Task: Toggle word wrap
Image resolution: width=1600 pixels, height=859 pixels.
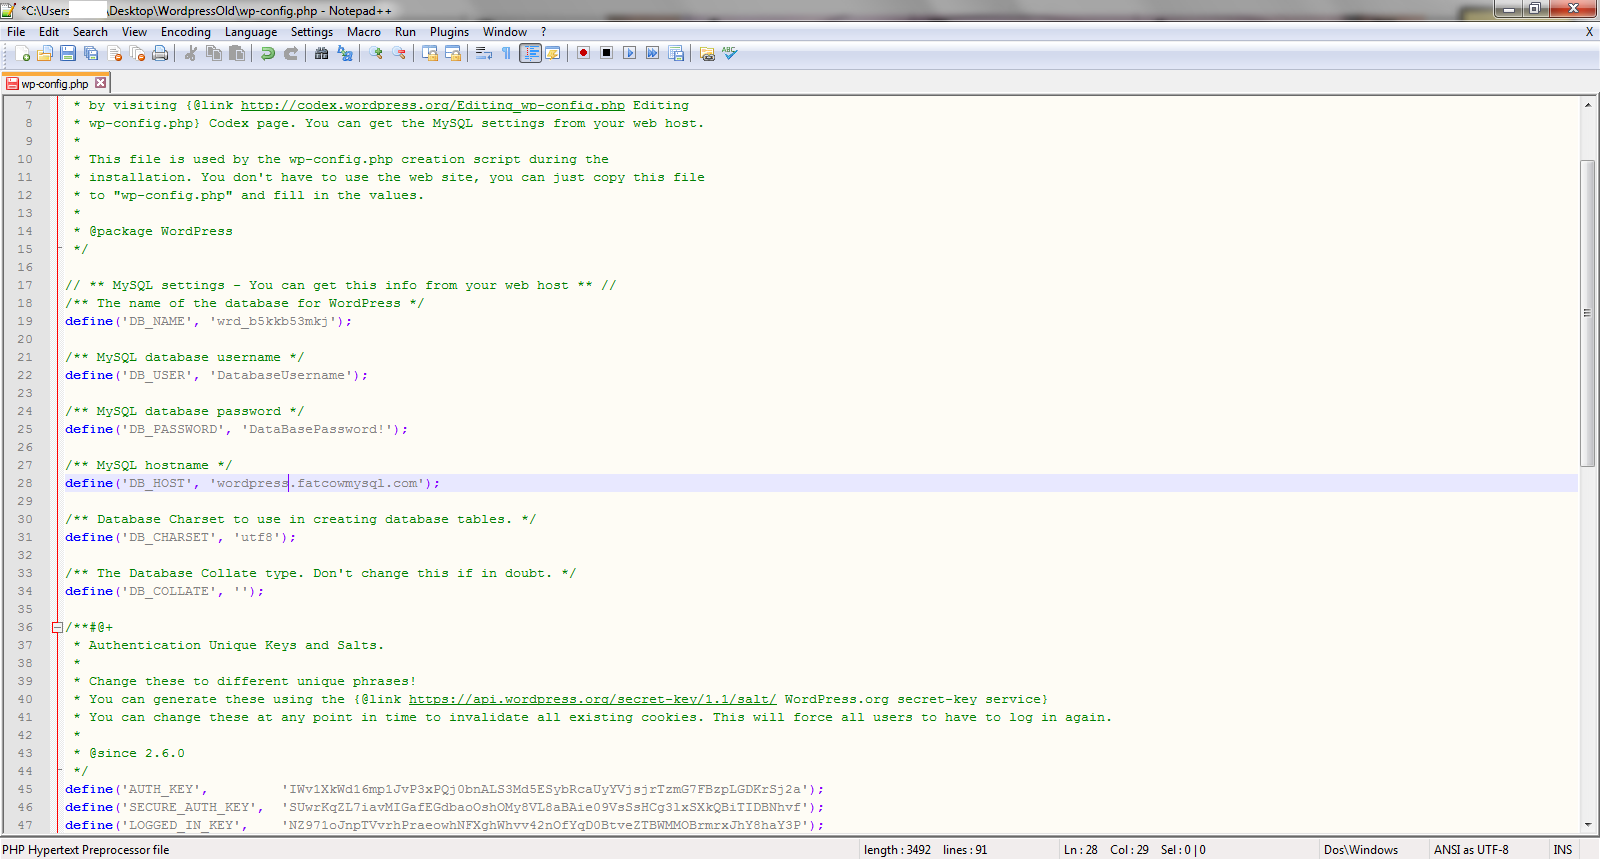Action: coord(484,53)
